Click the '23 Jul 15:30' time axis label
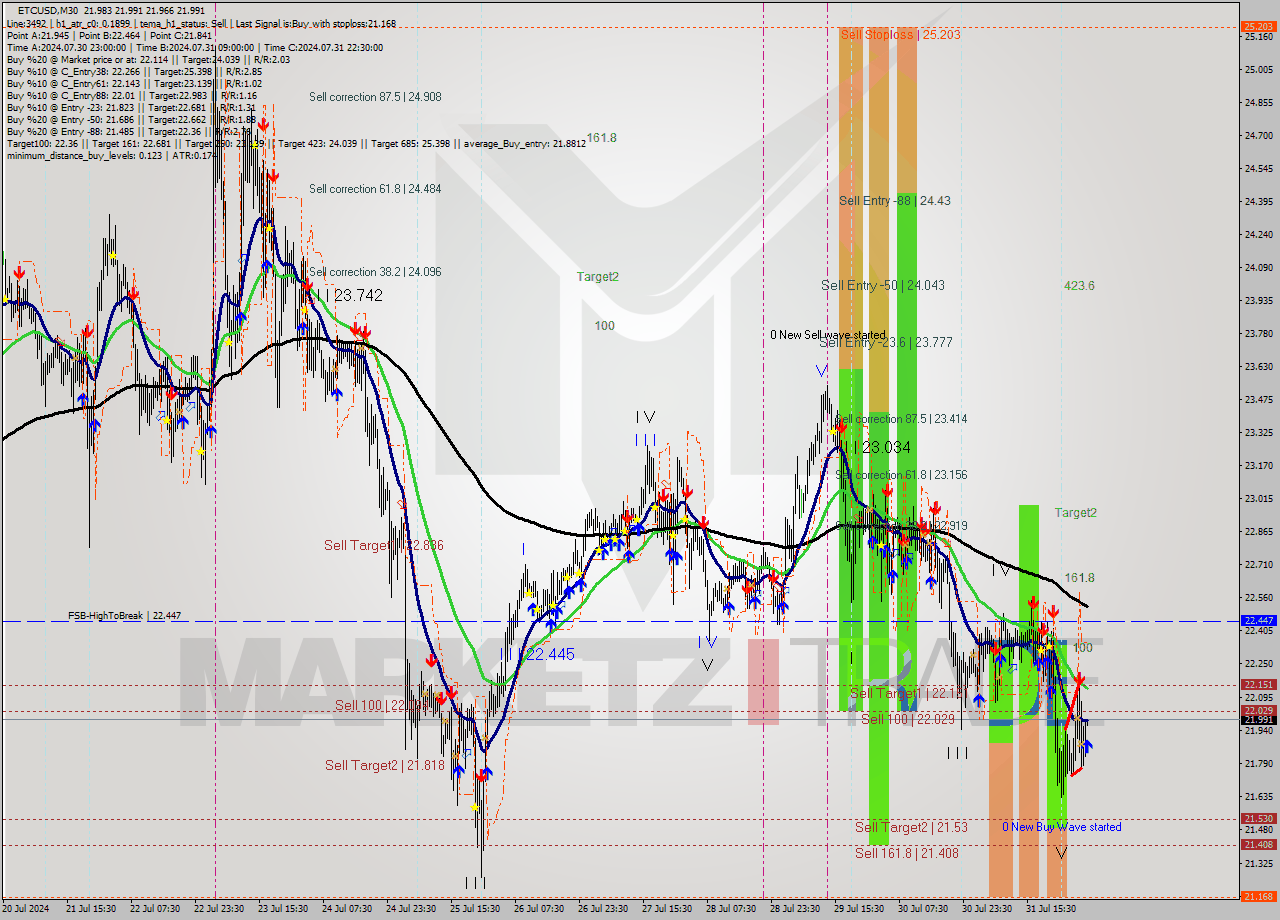 coord(283,909)
